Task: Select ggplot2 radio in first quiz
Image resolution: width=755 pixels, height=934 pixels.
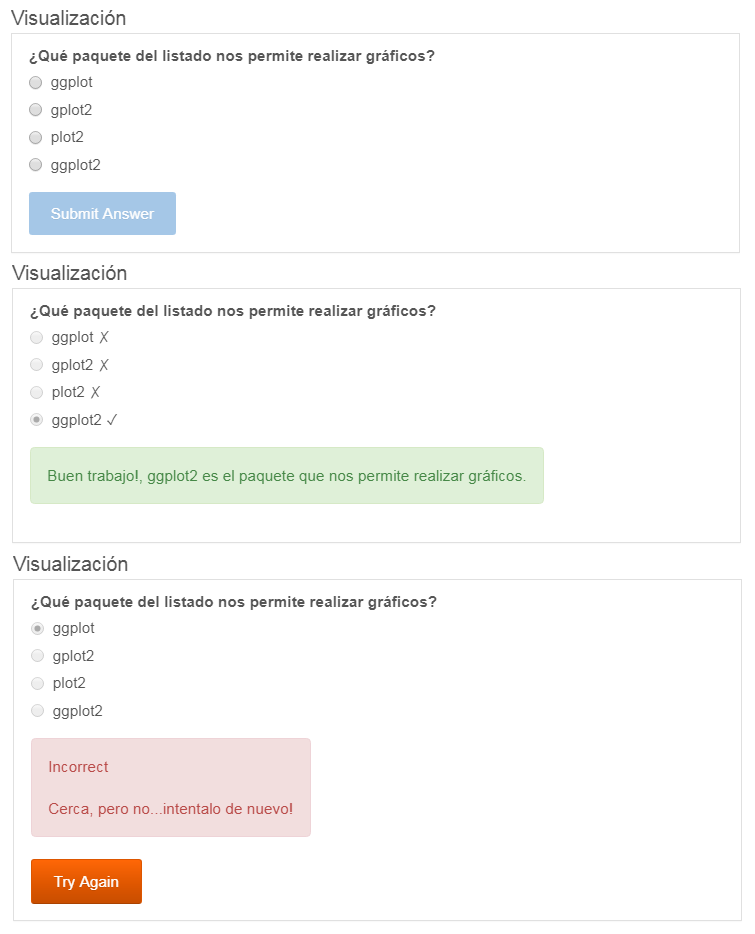Action: click(36, 164)
